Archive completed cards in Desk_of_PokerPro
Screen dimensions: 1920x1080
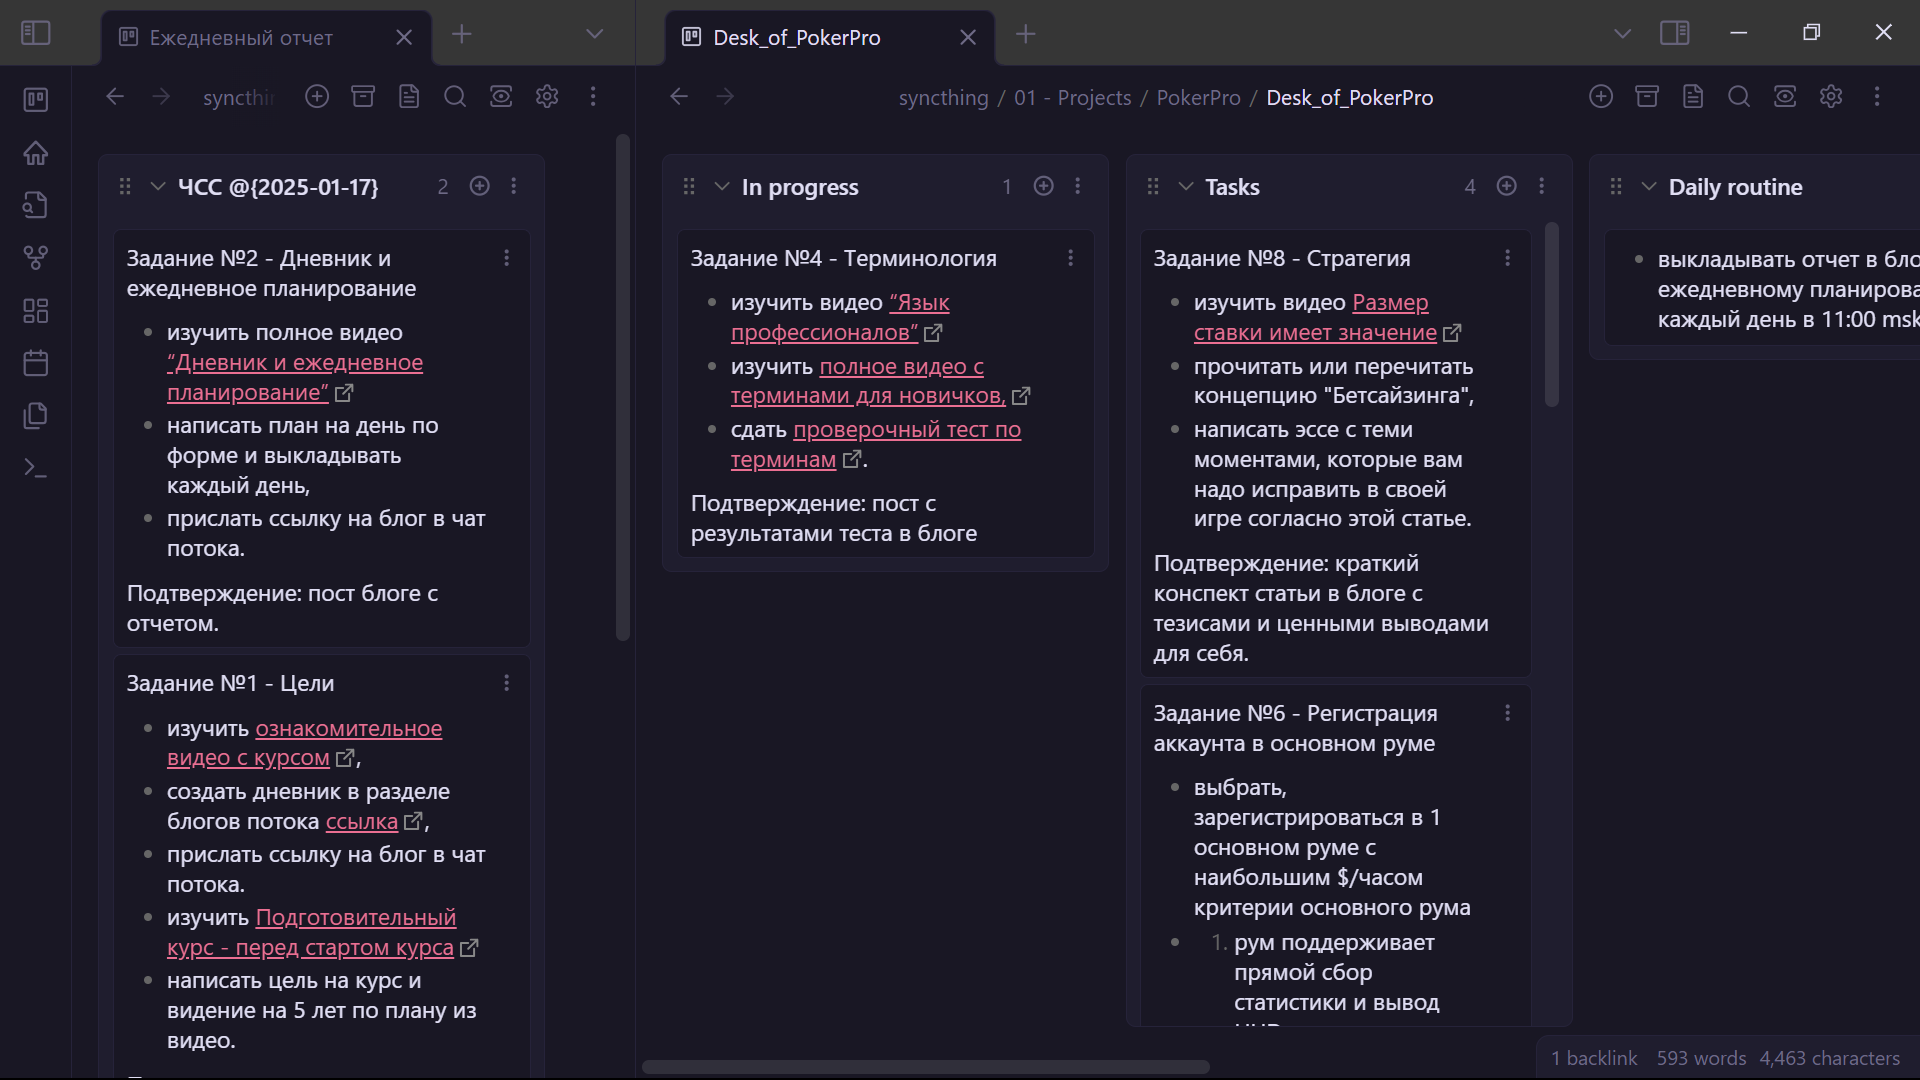tap(1647, 96)
